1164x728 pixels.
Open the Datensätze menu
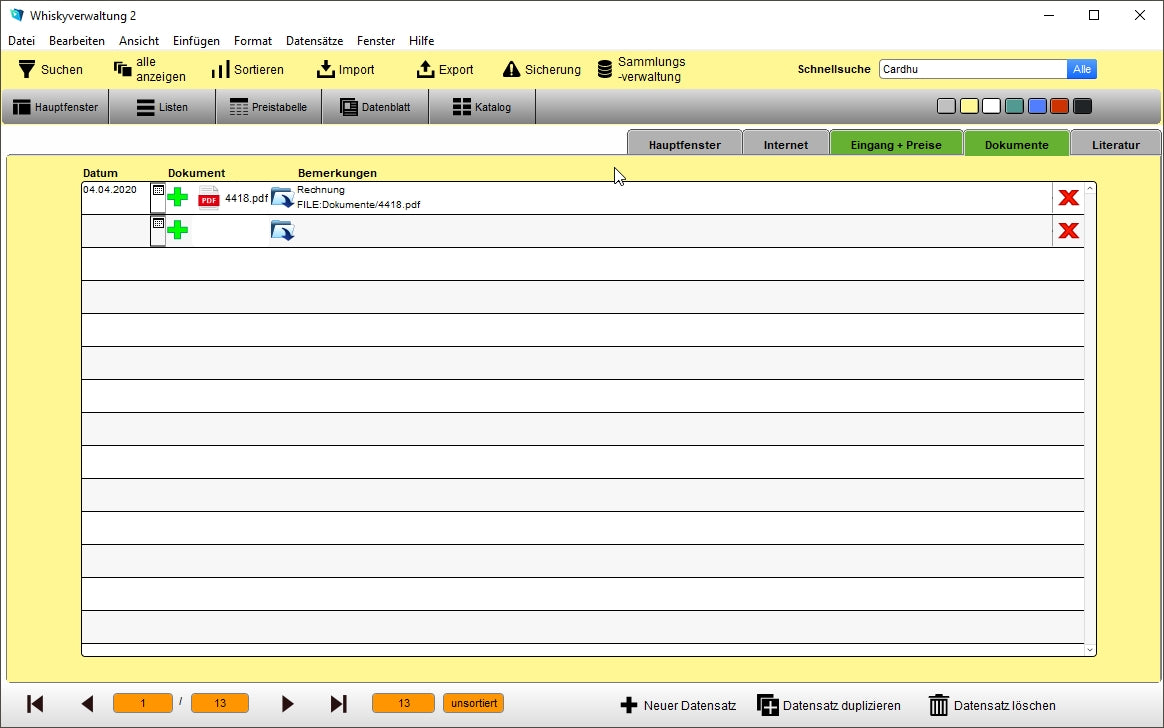[x=314, y=41]
